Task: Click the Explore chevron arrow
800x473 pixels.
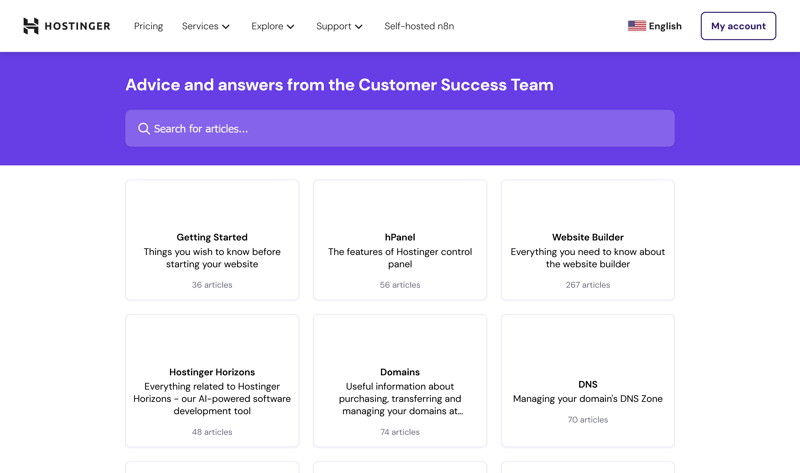Action: (x=291, y=27)
